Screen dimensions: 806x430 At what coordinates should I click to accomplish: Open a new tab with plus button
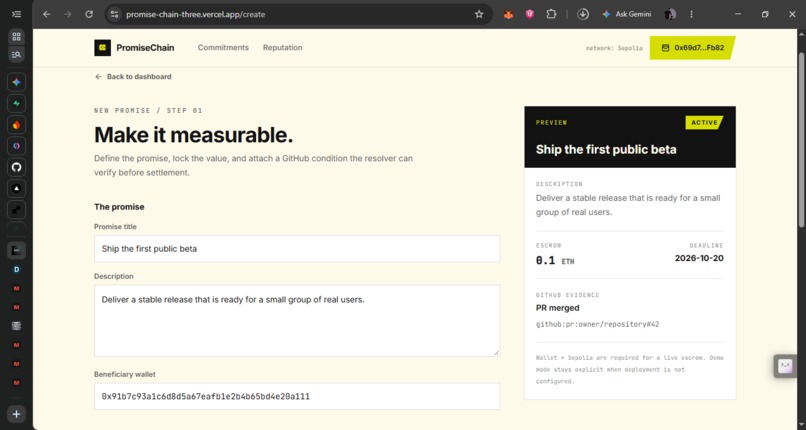point(16,414)
